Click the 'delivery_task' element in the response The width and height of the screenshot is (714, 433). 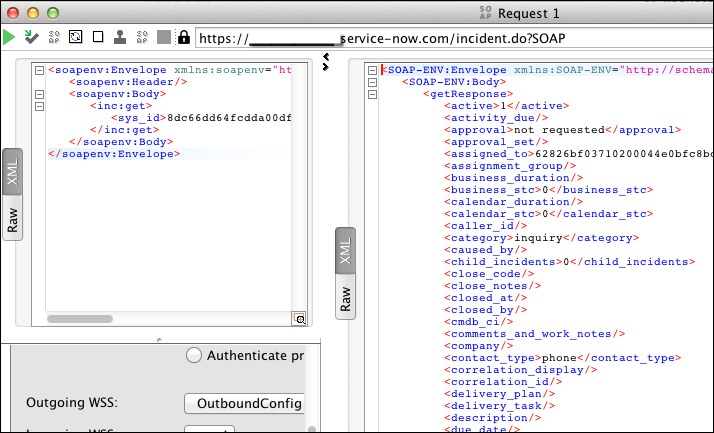[x=500, y=406]
